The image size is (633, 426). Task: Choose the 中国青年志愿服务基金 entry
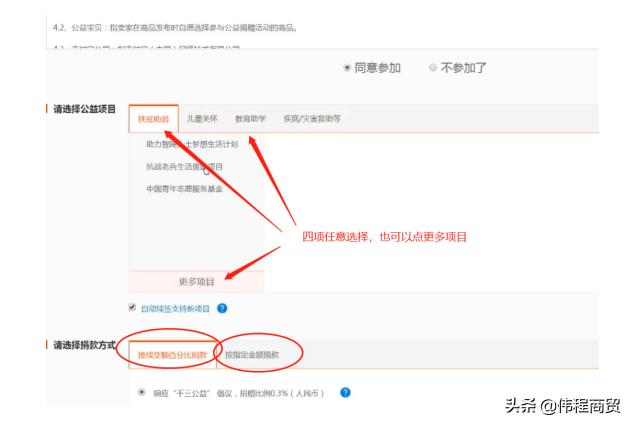click(184, 189)
